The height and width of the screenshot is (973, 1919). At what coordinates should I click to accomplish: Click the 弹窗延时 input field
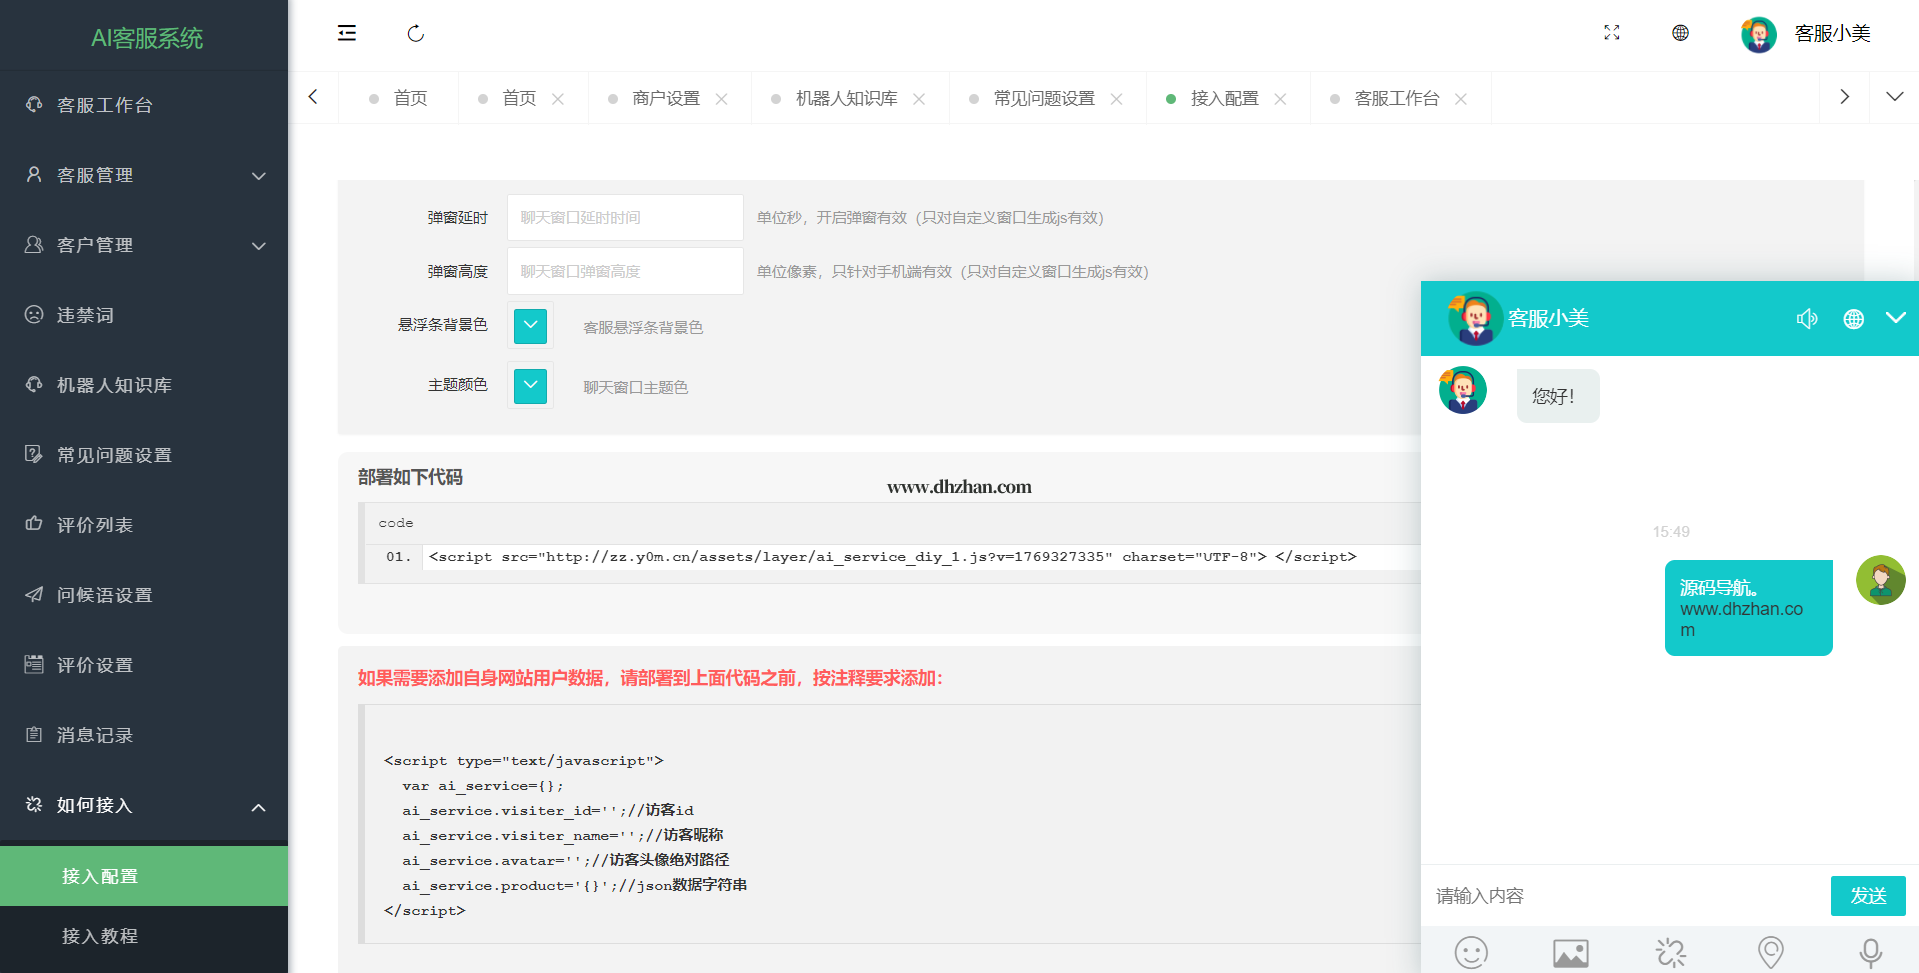point(625,218)
